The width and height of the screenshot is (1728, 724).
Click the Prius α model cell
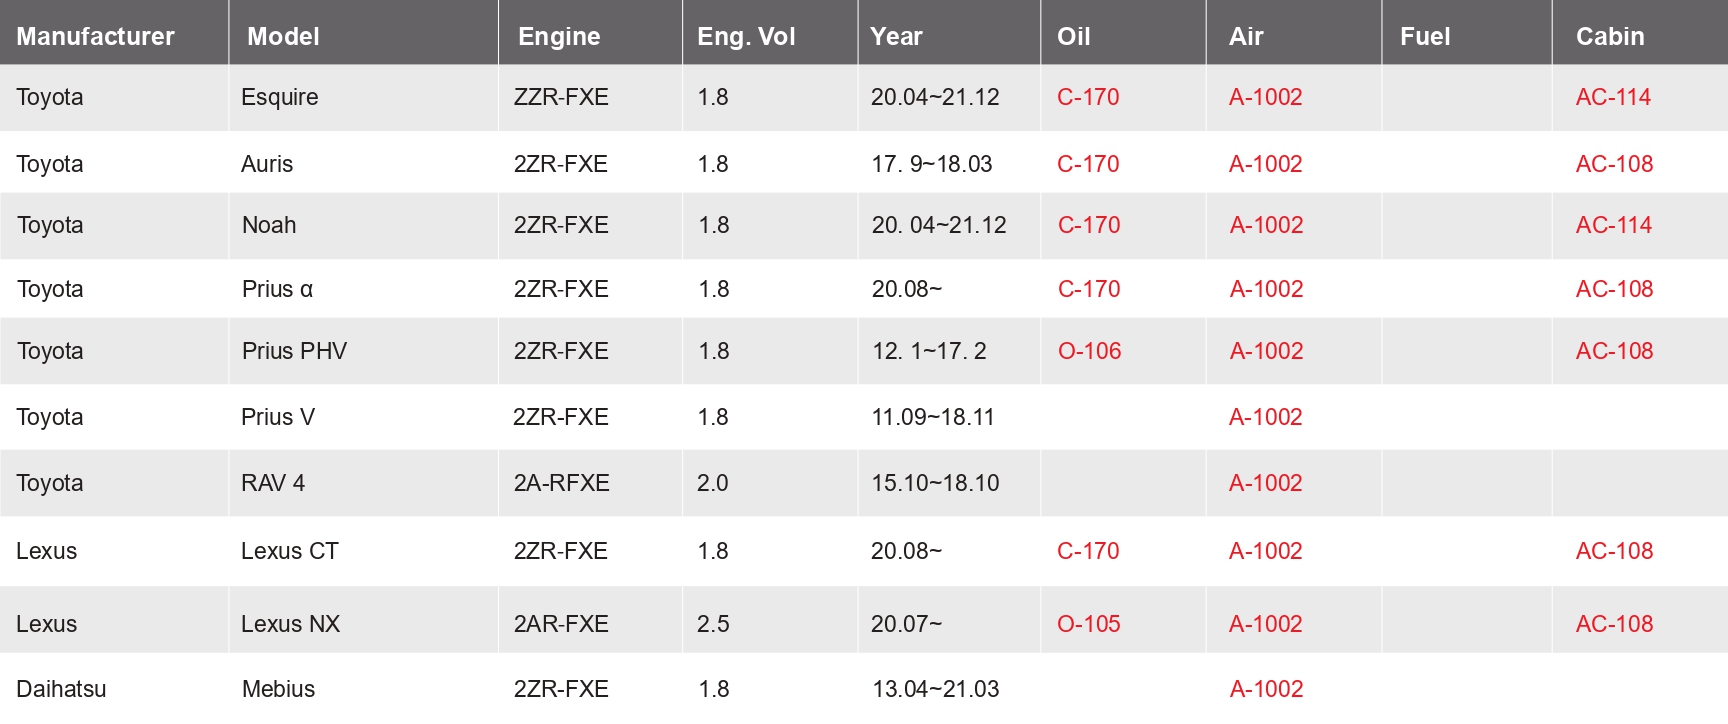tap(277, 289)
